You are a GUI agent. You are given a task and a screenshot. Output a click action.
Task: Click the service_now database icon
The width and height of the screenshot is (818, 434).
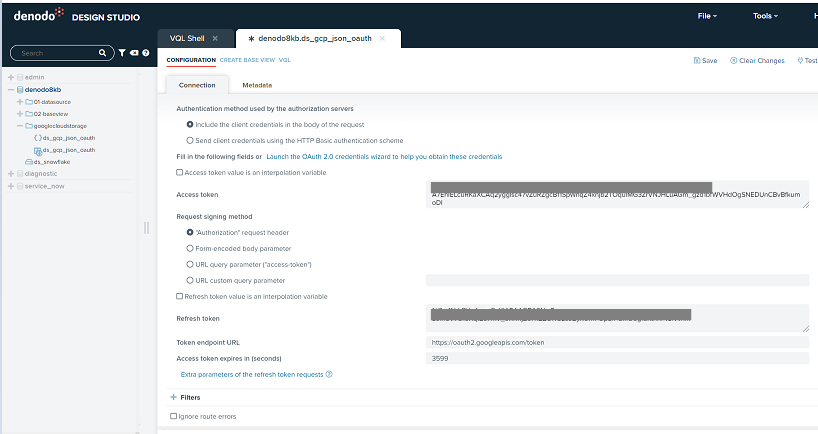pos(20,186)
